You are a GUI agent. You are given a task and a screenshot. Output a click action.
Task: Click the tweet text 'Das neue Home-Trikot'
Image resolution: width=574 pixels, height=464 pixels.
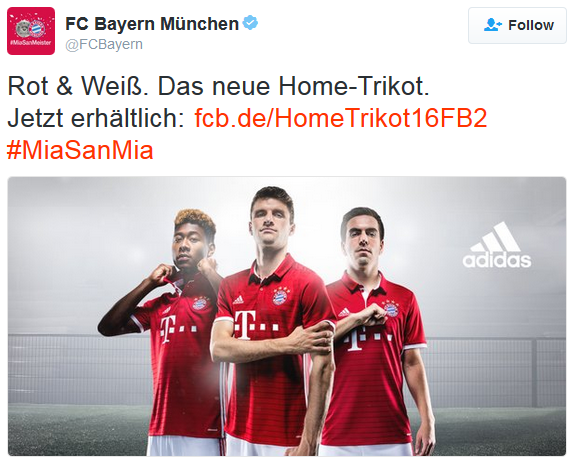[293, 86]
